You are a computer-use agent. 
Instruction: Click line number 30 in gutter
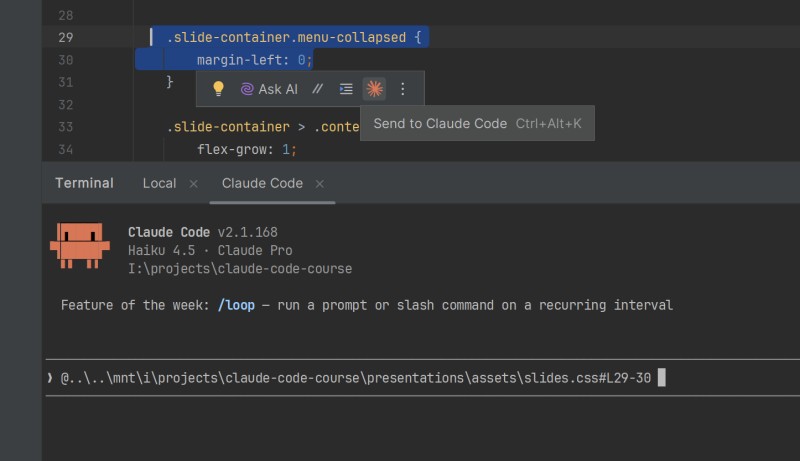click(x=65, y=60)
